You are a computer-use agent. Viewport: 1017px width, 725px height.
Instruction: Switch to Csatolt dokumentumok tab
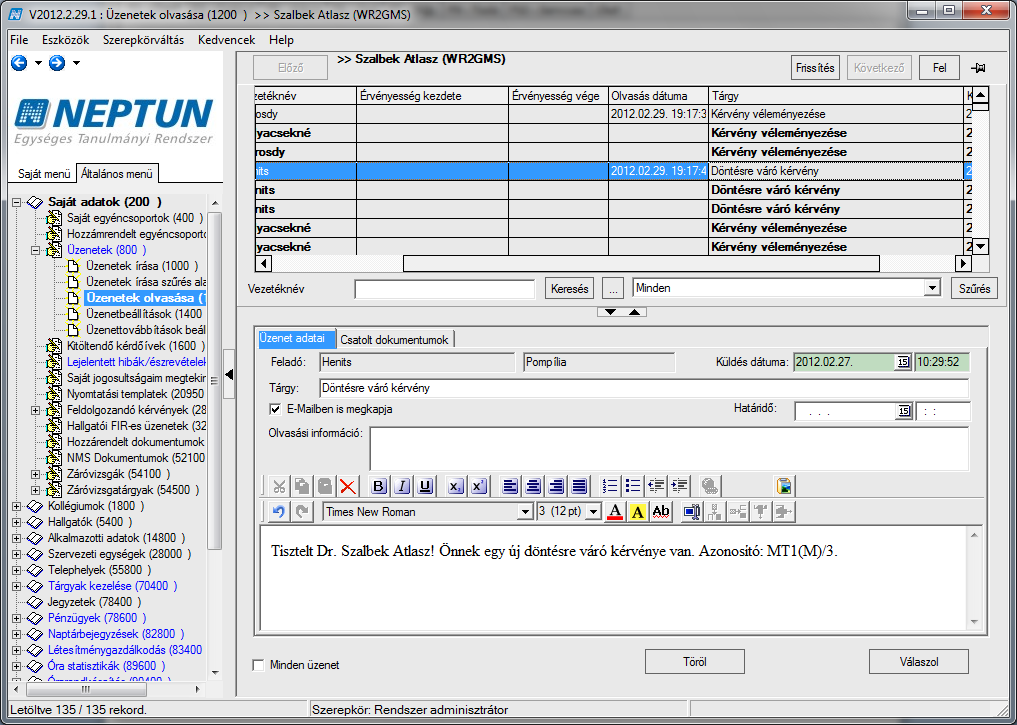point(394,339)
